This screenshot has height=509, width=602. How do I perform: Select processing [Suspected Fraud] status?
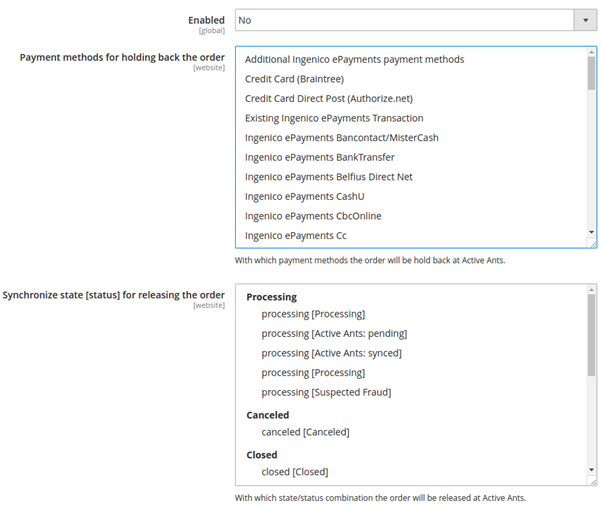click(326, 392)
